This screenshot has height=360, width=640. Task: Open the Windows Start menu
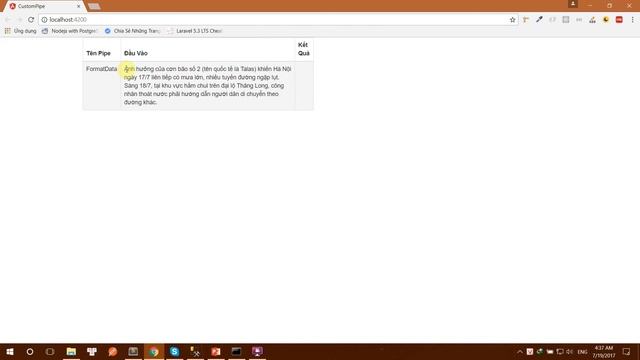pyautogui.click(x=10, y=351)
